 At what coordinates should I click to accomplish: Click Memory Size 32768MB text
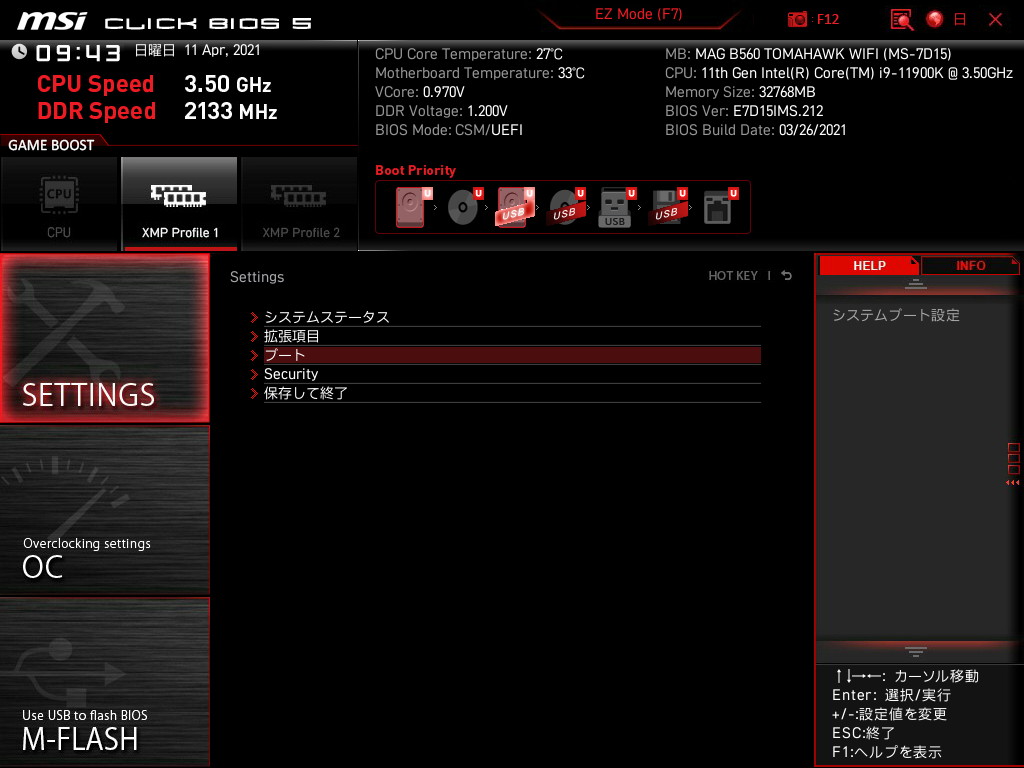pos(740,92)
